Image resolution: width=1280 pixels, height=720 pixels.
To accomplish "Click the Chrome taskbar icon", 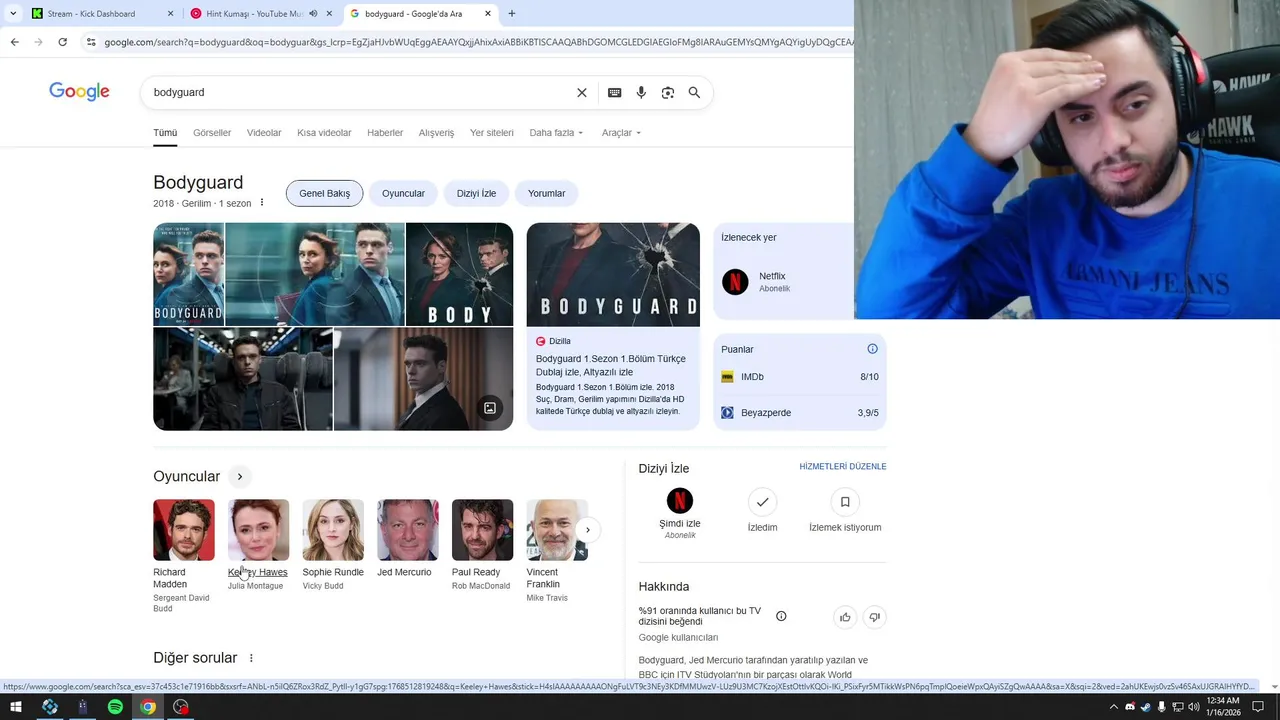I will (148, 707).
